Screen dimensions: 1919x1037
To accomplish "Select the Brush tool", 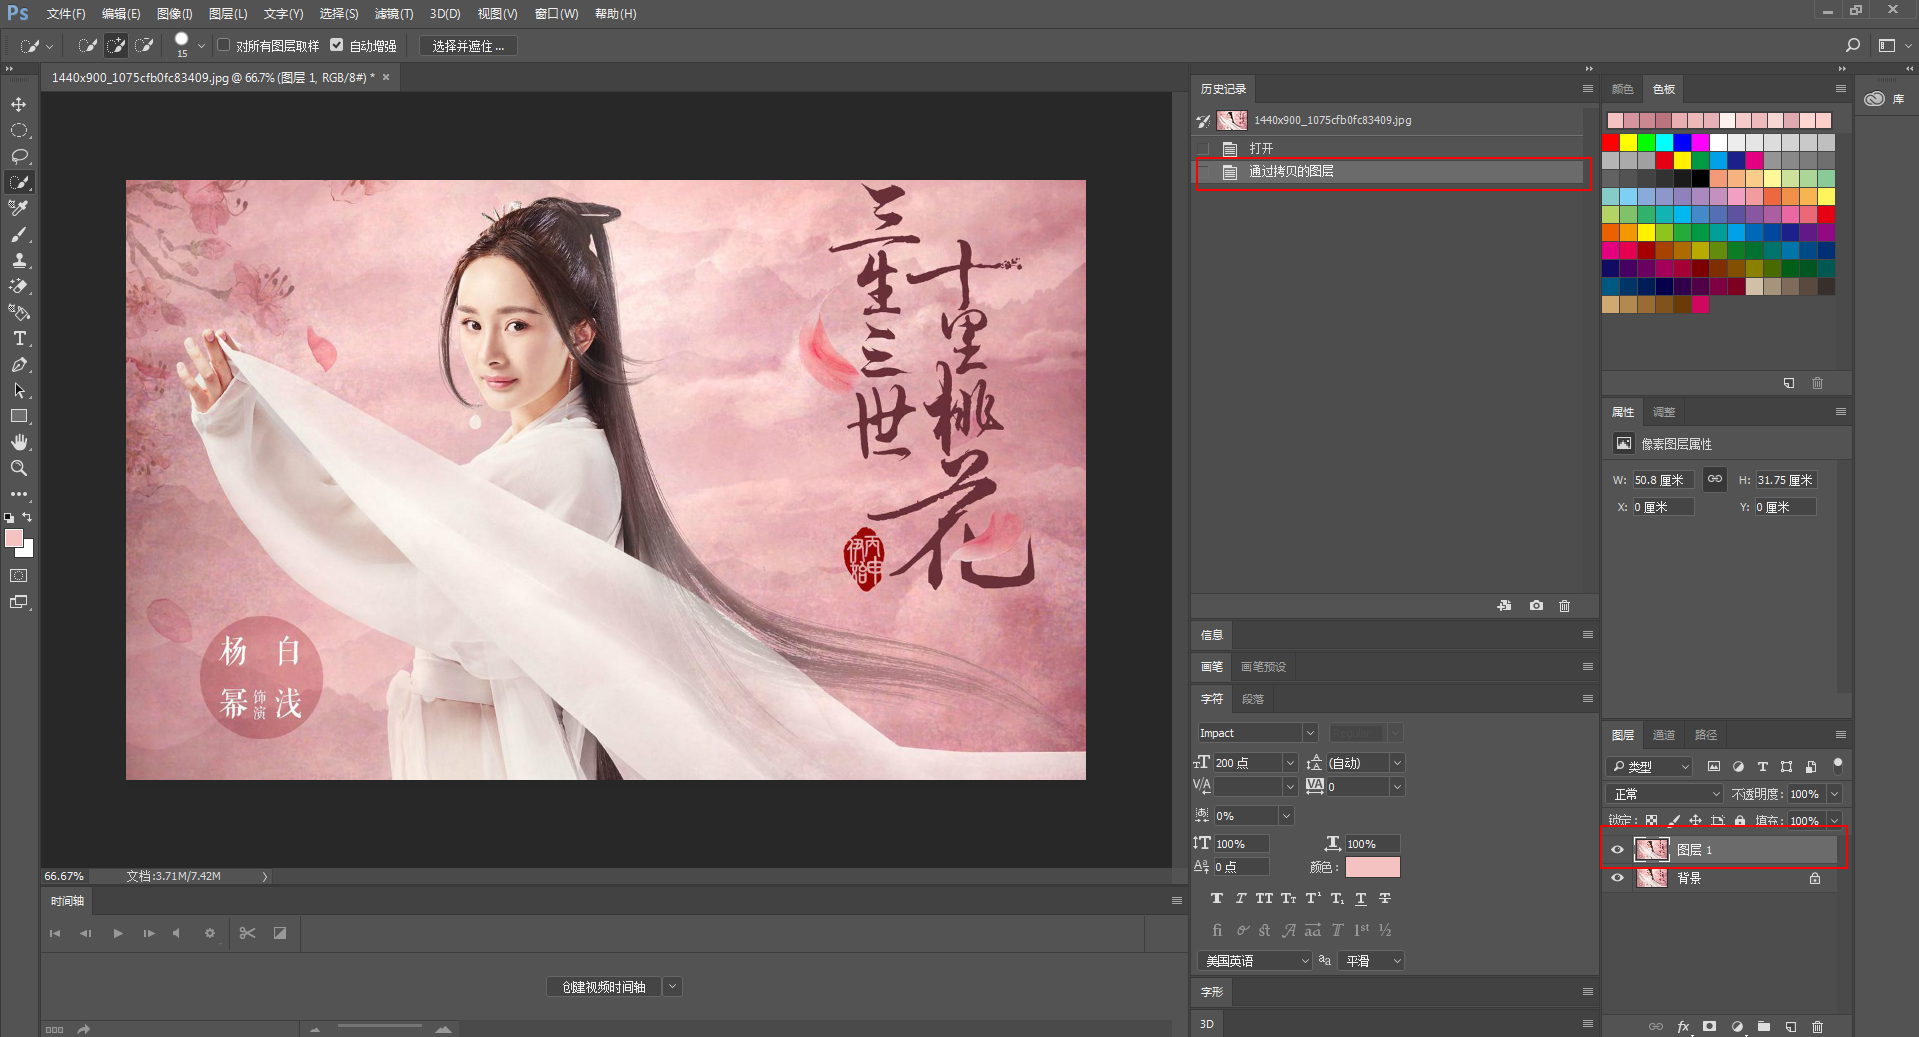I will (x=19, y=234).
